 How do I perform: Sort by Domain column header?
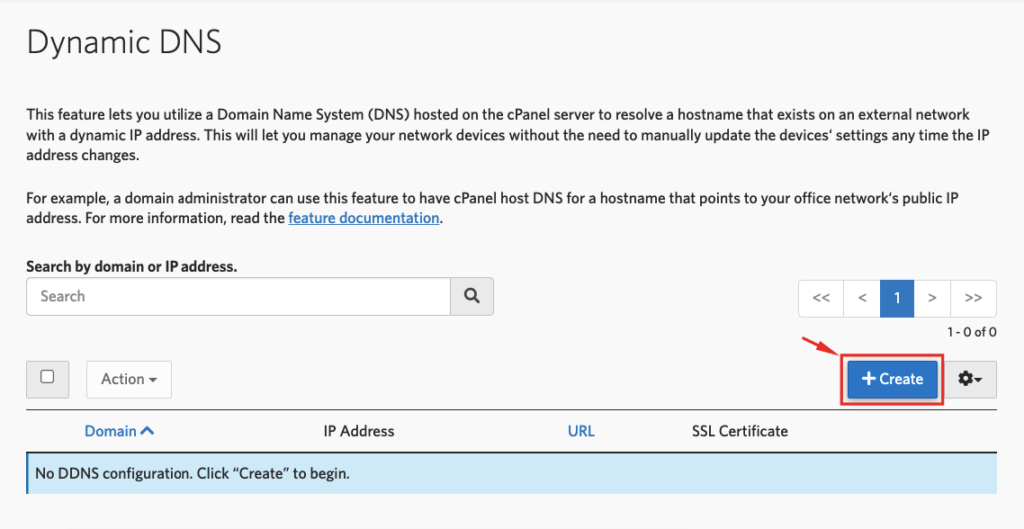120,431
